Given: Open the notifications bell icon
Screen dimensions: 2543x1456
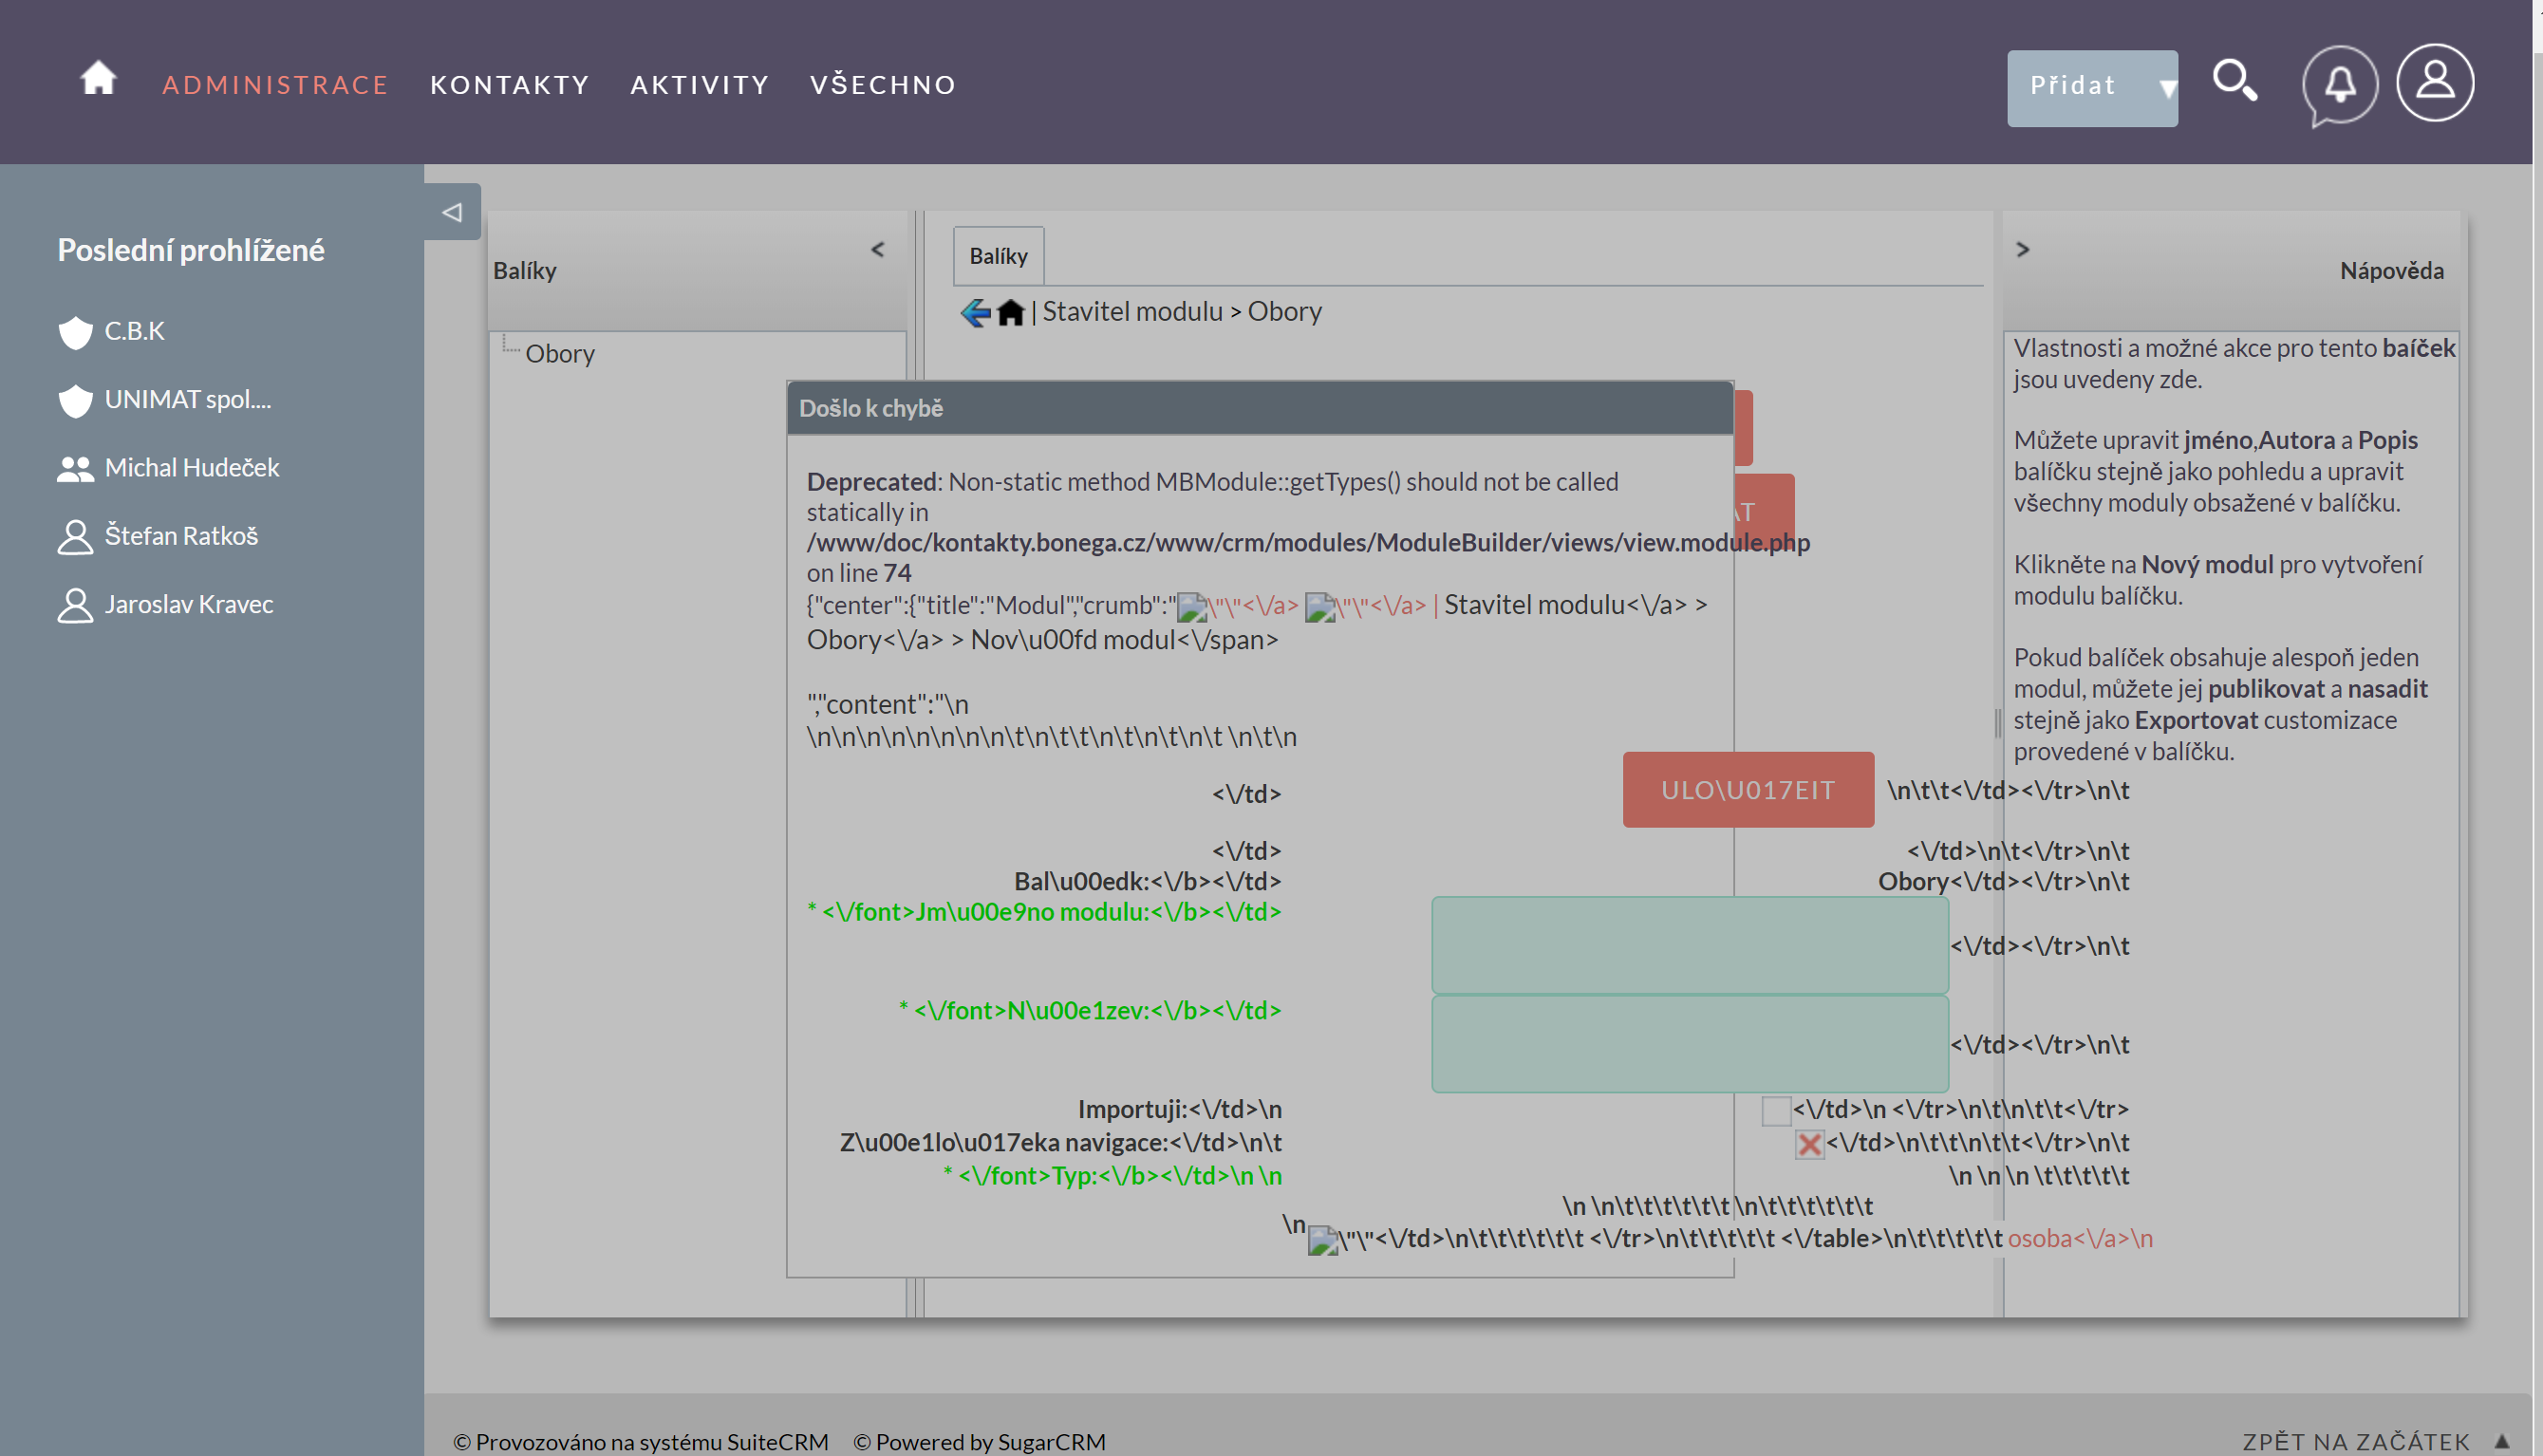Looking at the screenshot, I should tap(2339, 84).
